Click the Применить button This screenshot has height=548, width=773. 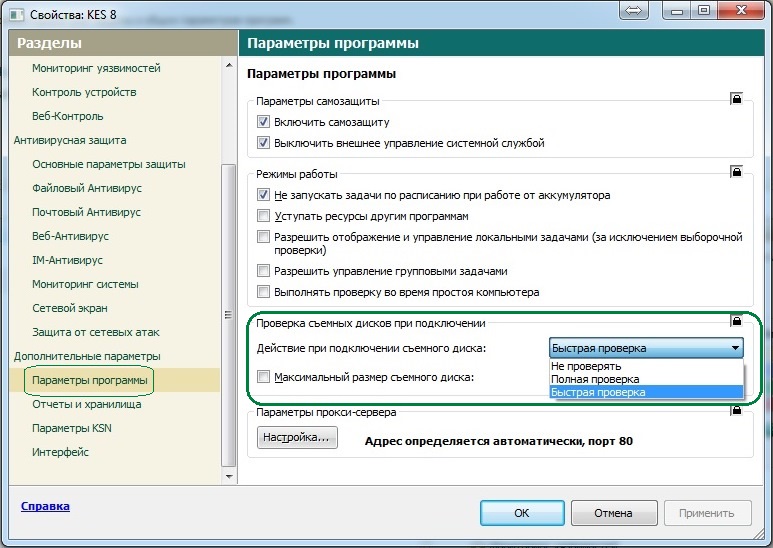point(707,513)
